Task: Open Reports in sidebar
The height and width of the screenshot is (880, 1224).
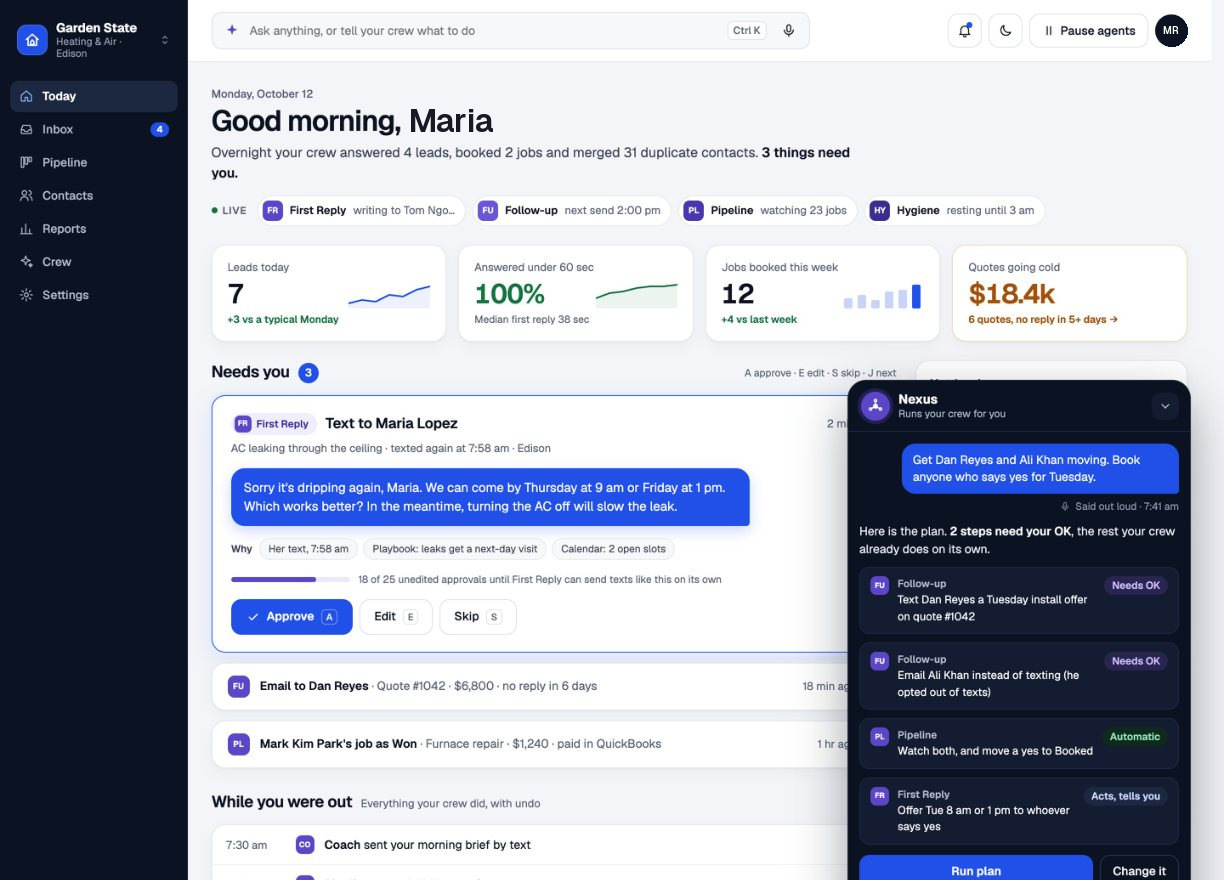Action: [x=94, y=228]
